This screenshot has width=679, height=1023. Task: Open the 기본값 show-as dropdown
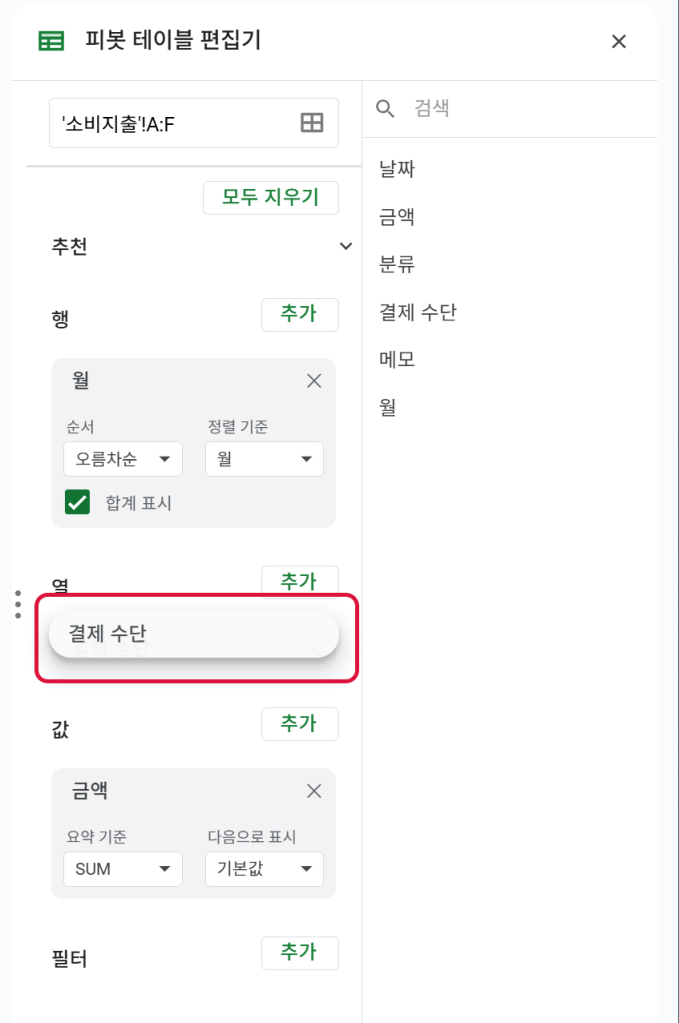[264, 869]
